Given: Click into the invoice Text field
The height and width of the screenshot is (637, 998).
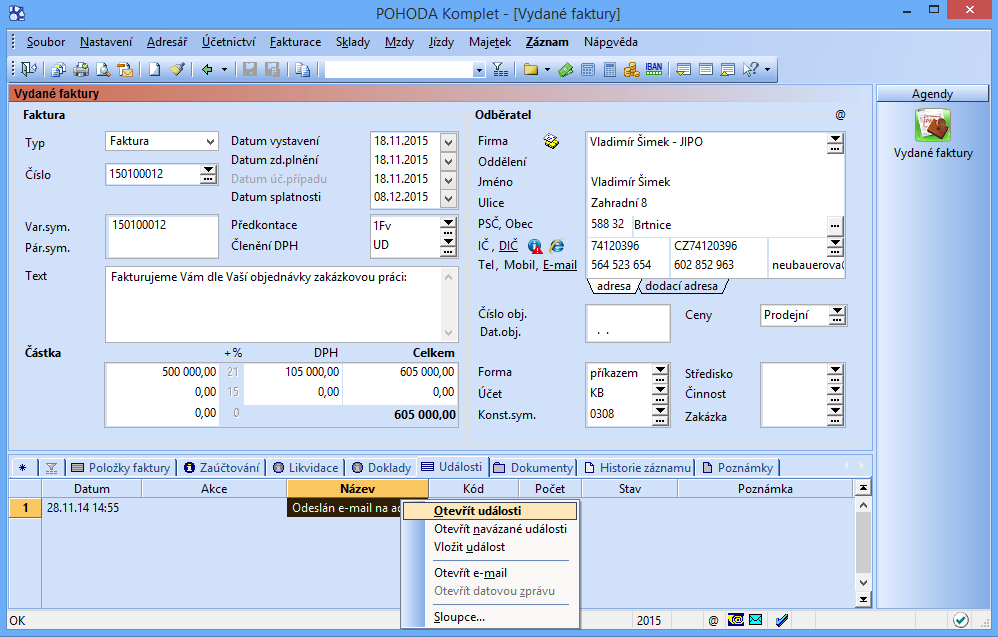Looking at the screenshot, I should point(274,304).
